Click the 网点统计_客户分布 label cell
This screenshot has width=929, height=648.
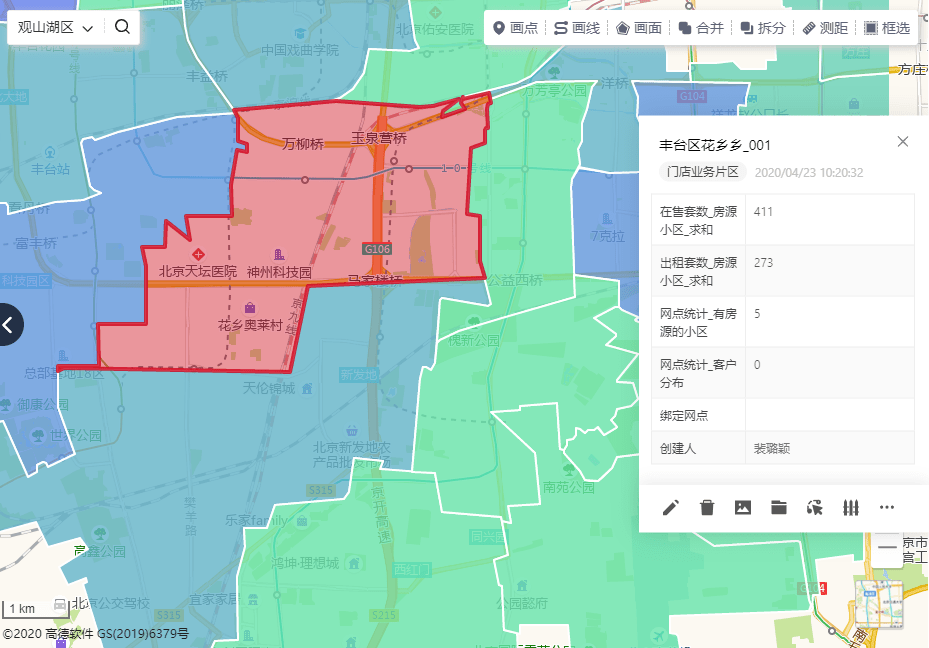pos(699,373)
